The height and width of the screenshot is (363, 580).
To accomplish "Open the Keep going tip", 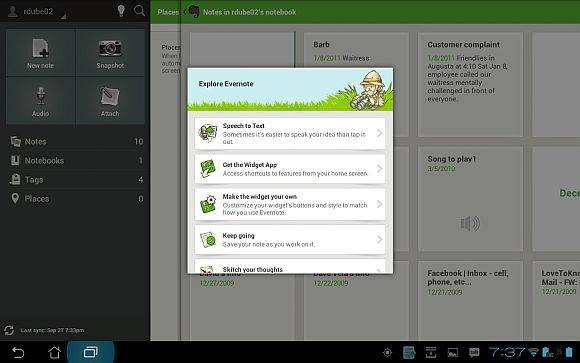I will [290, 239].
